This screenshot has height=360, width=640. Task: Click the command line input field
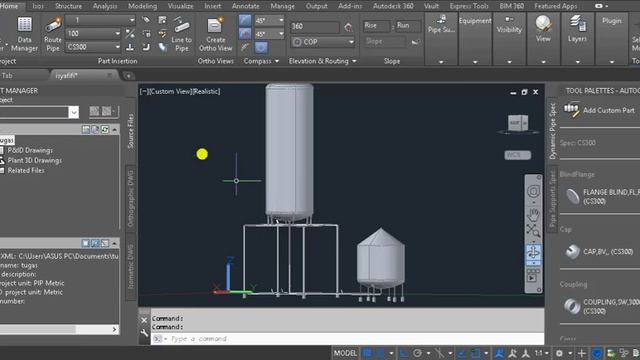(347, 339)
